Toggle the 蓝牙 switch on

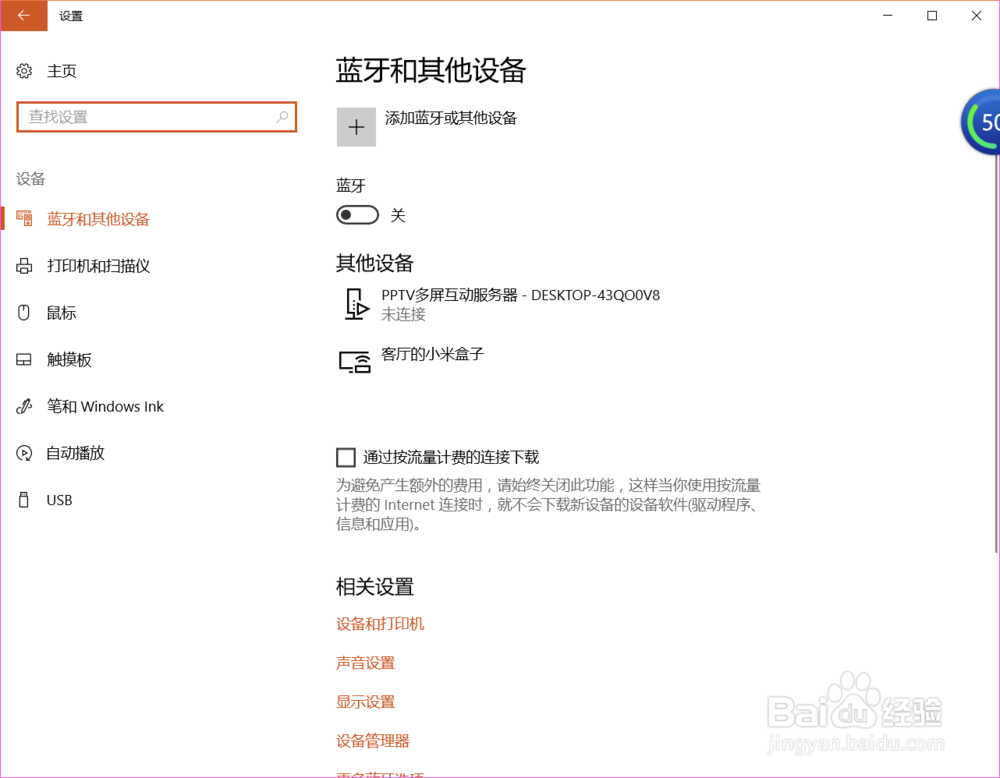(357, 214)
